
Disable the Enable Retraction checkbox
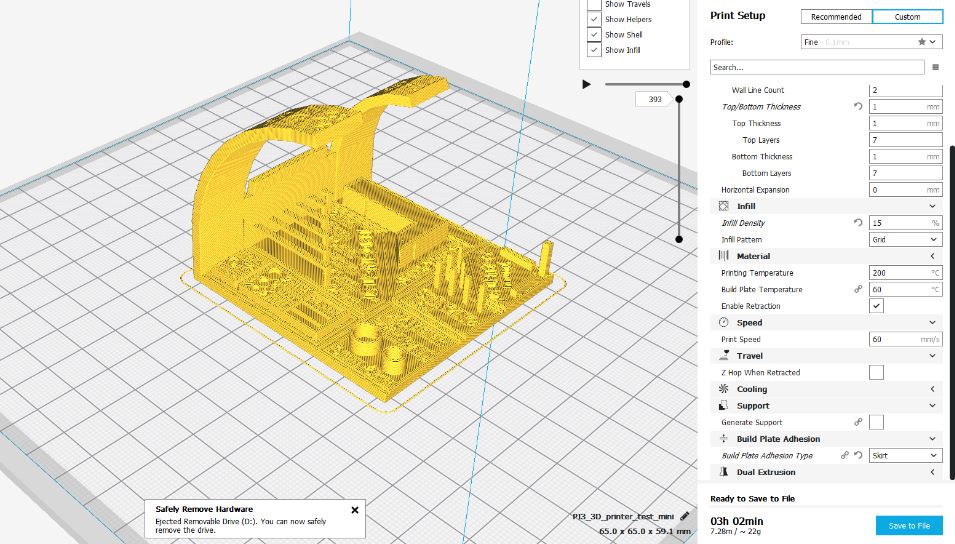(876, 306)
